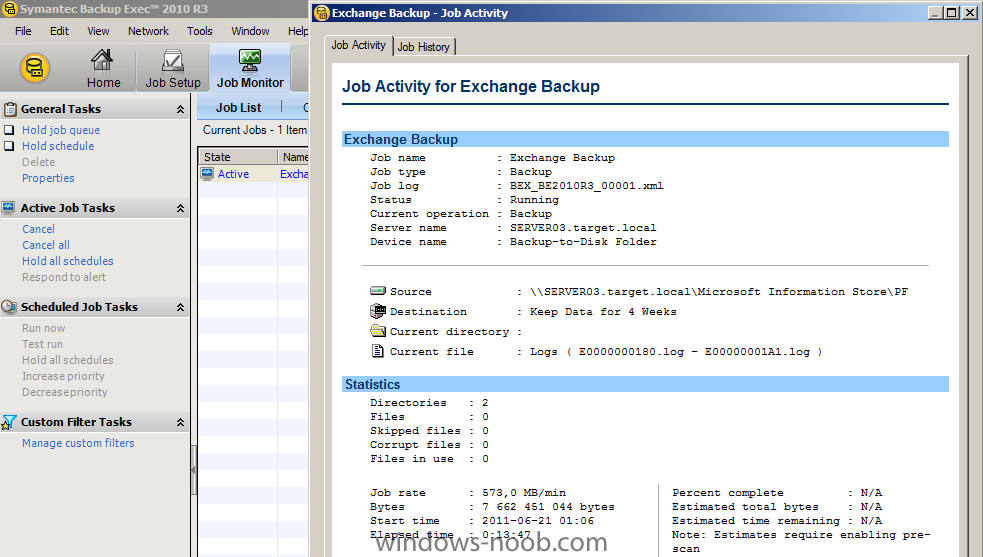Open the Tools menu
This screenshot has width=983, height=557.
(x=200, y=31)
